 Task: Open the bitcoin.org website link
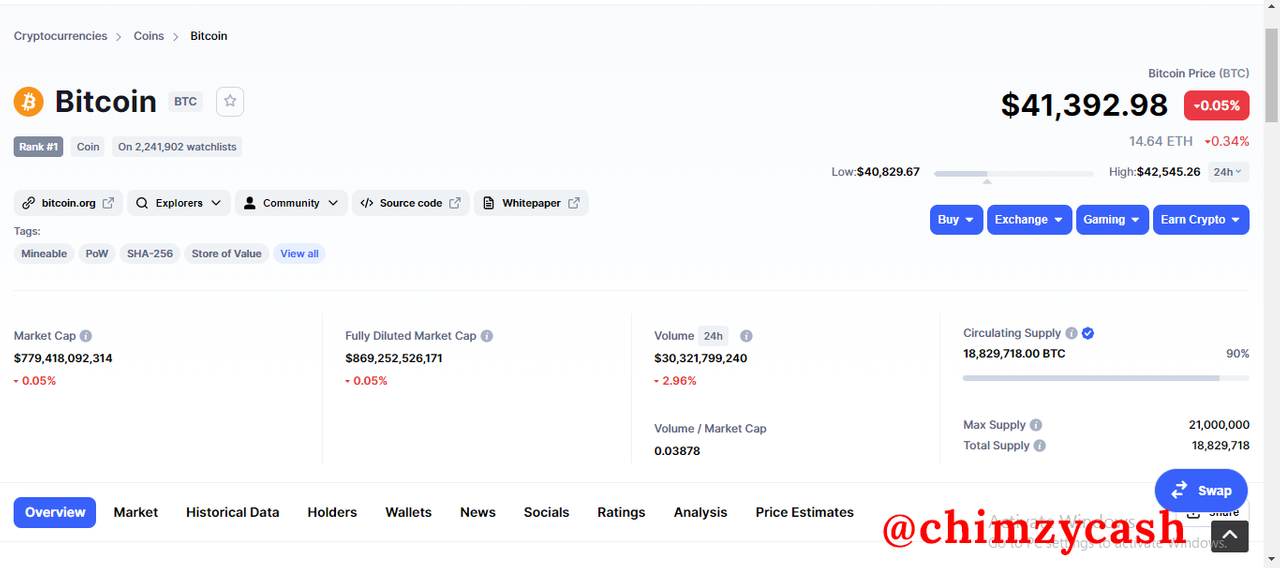click(68, 203)
